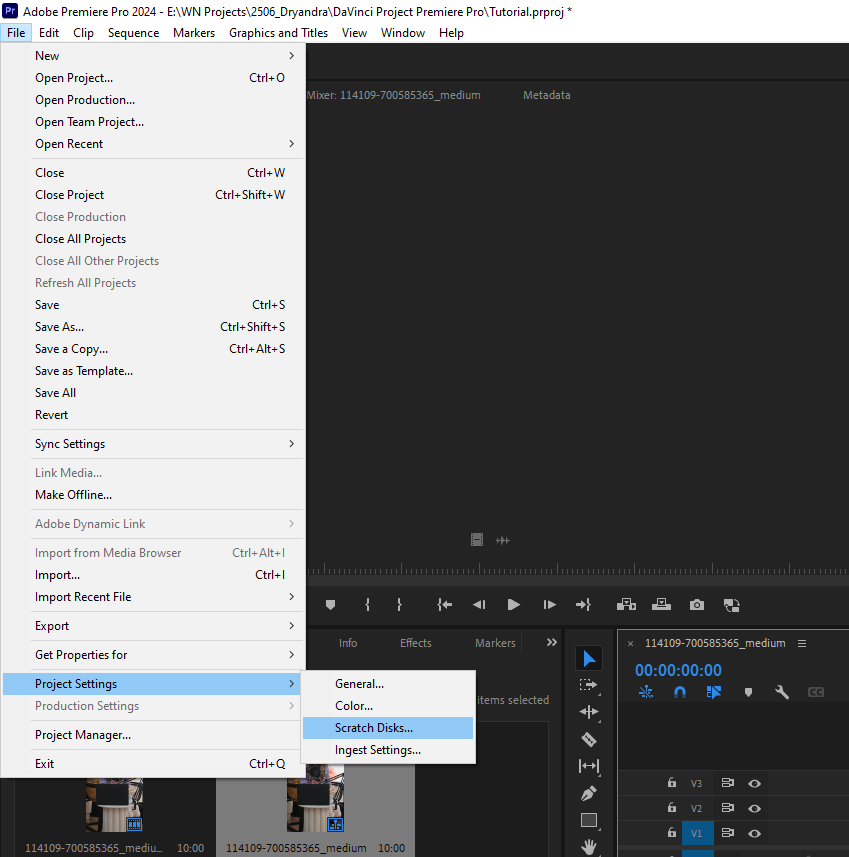Toggle Snap in timeline

pyautogui.click(x=680, y=692)
